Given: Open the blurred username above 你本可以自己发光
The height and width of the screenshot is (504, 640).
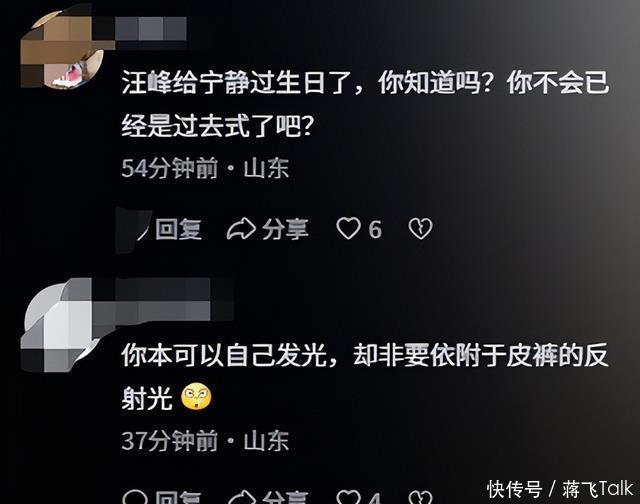Looking at the screenshot, I should coord(163,299).
